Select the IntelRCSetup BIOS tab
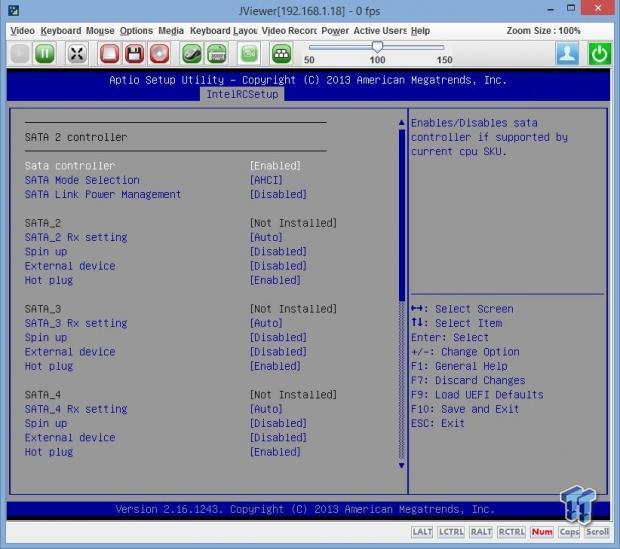 click(242, 94)
